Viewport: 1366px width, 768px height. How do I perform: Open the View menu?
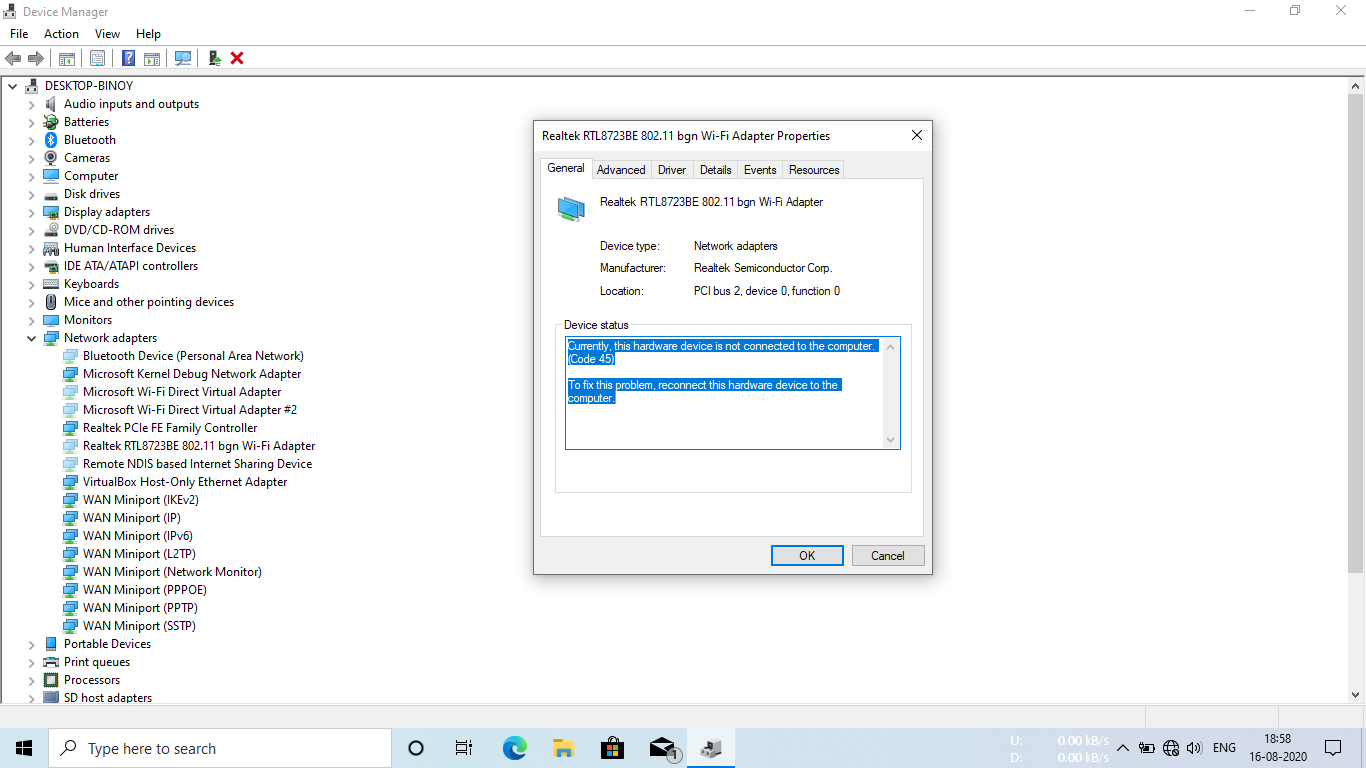(x=107, y=34)
